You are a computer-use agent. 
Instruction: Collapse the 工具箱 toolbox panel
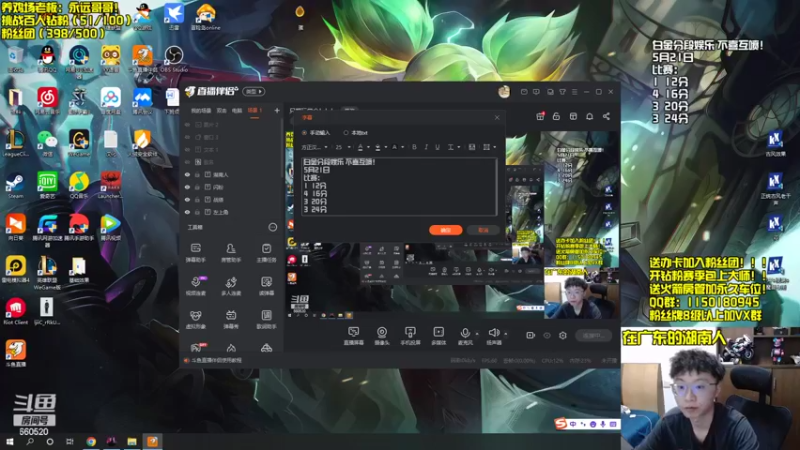[272, 227]
